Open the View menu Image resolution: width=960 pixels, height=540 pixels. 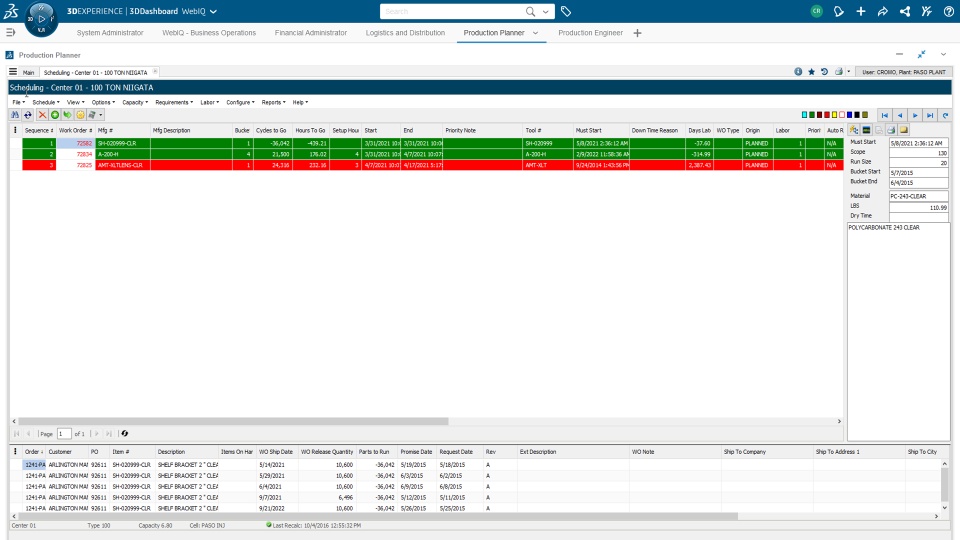tap(75, 102)
